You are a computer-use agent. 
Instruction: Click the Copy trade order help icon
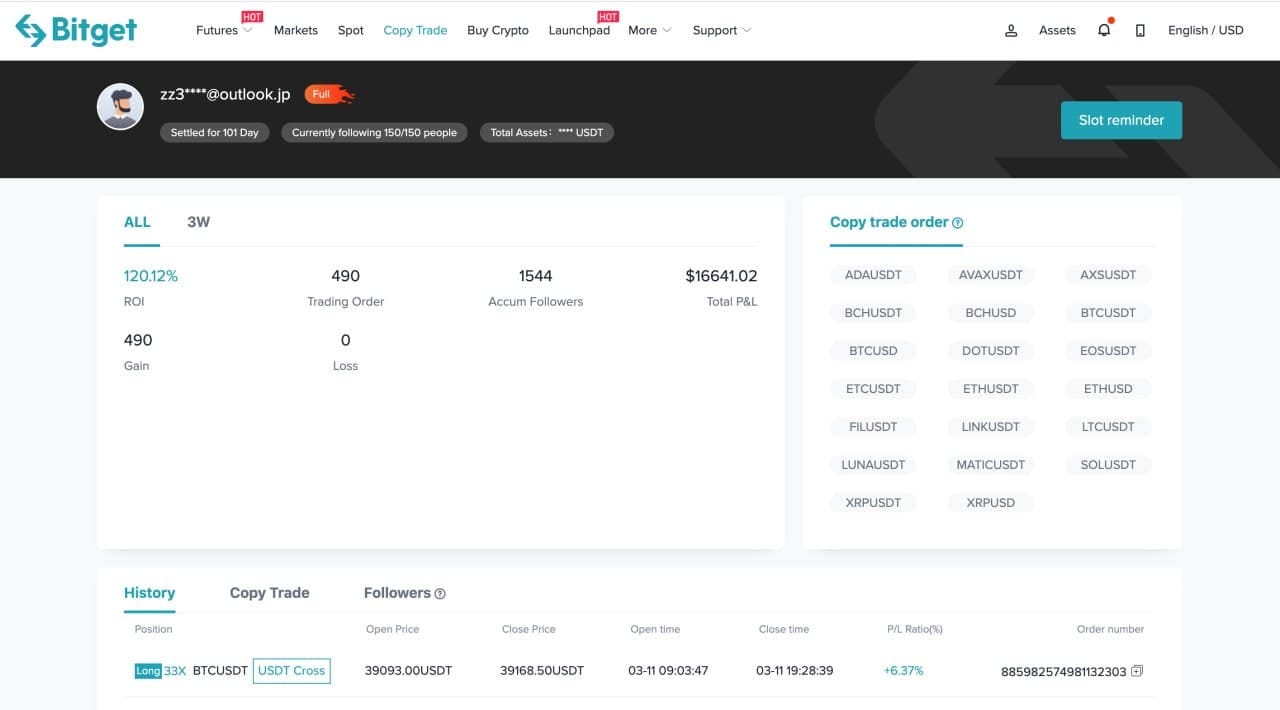click(958, 223)
